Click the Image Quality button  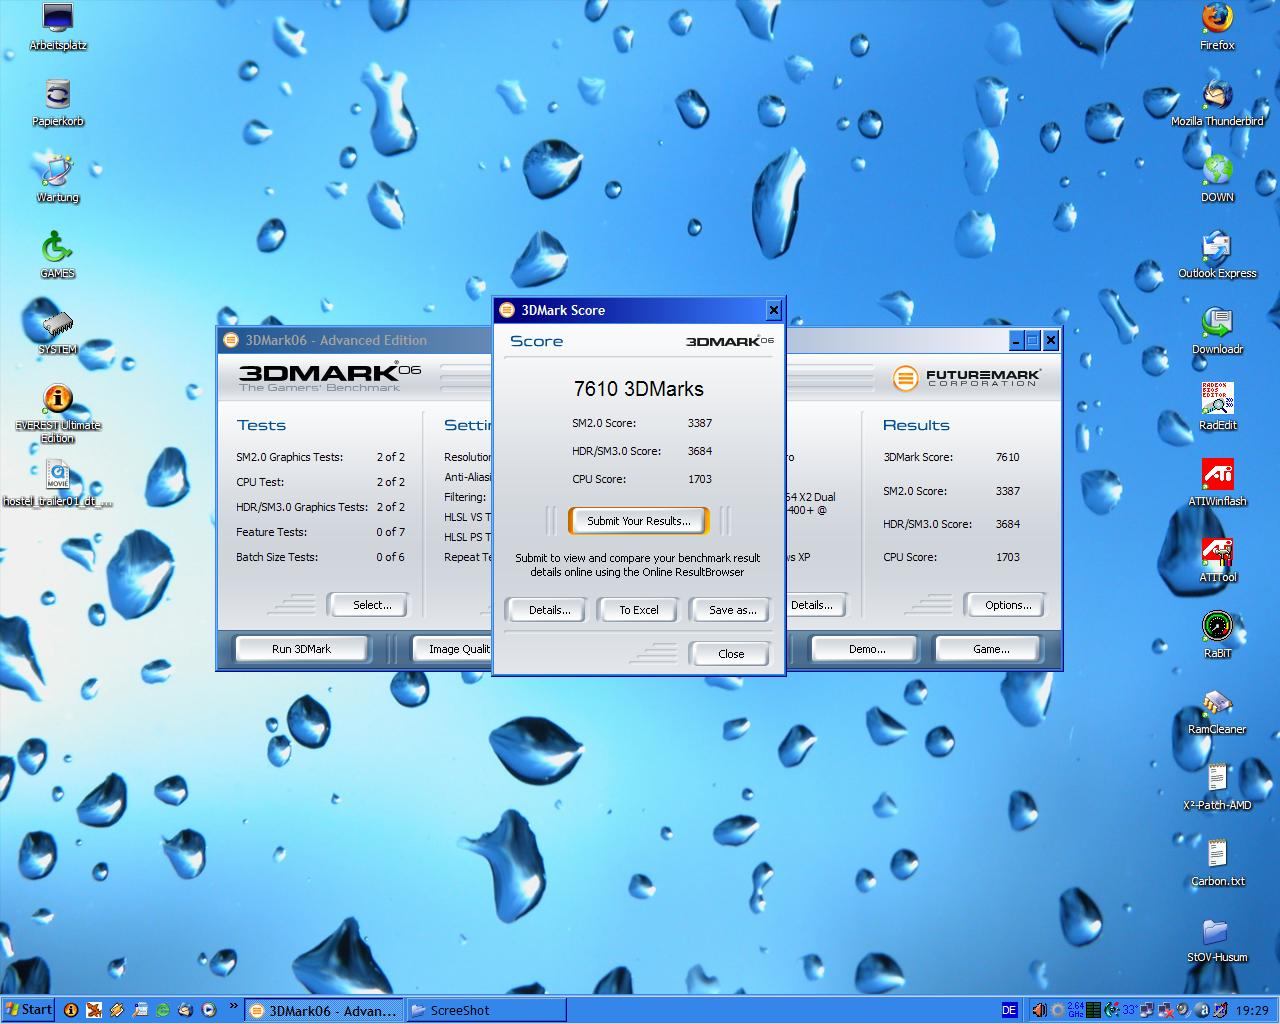point(453,649)
